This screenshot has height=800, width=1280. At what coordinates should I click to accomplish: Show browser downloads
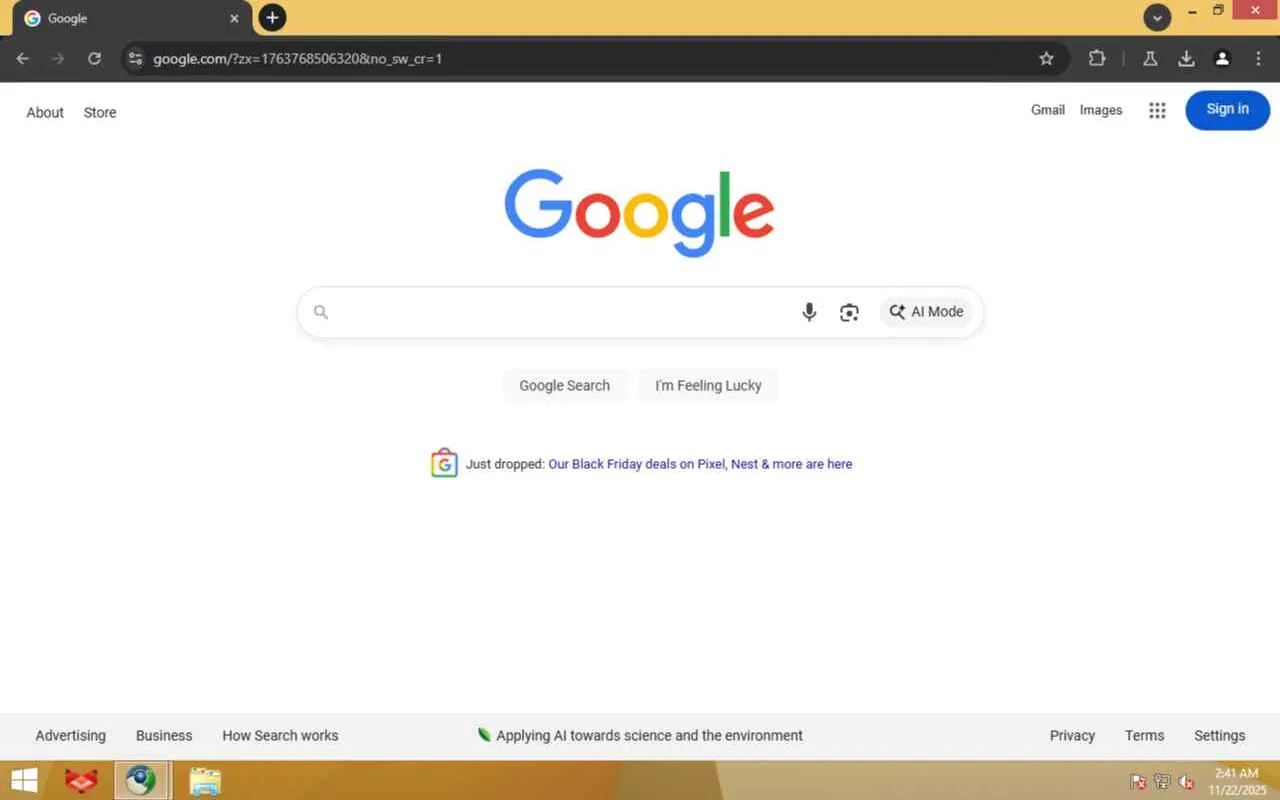tap(1186, 59)
